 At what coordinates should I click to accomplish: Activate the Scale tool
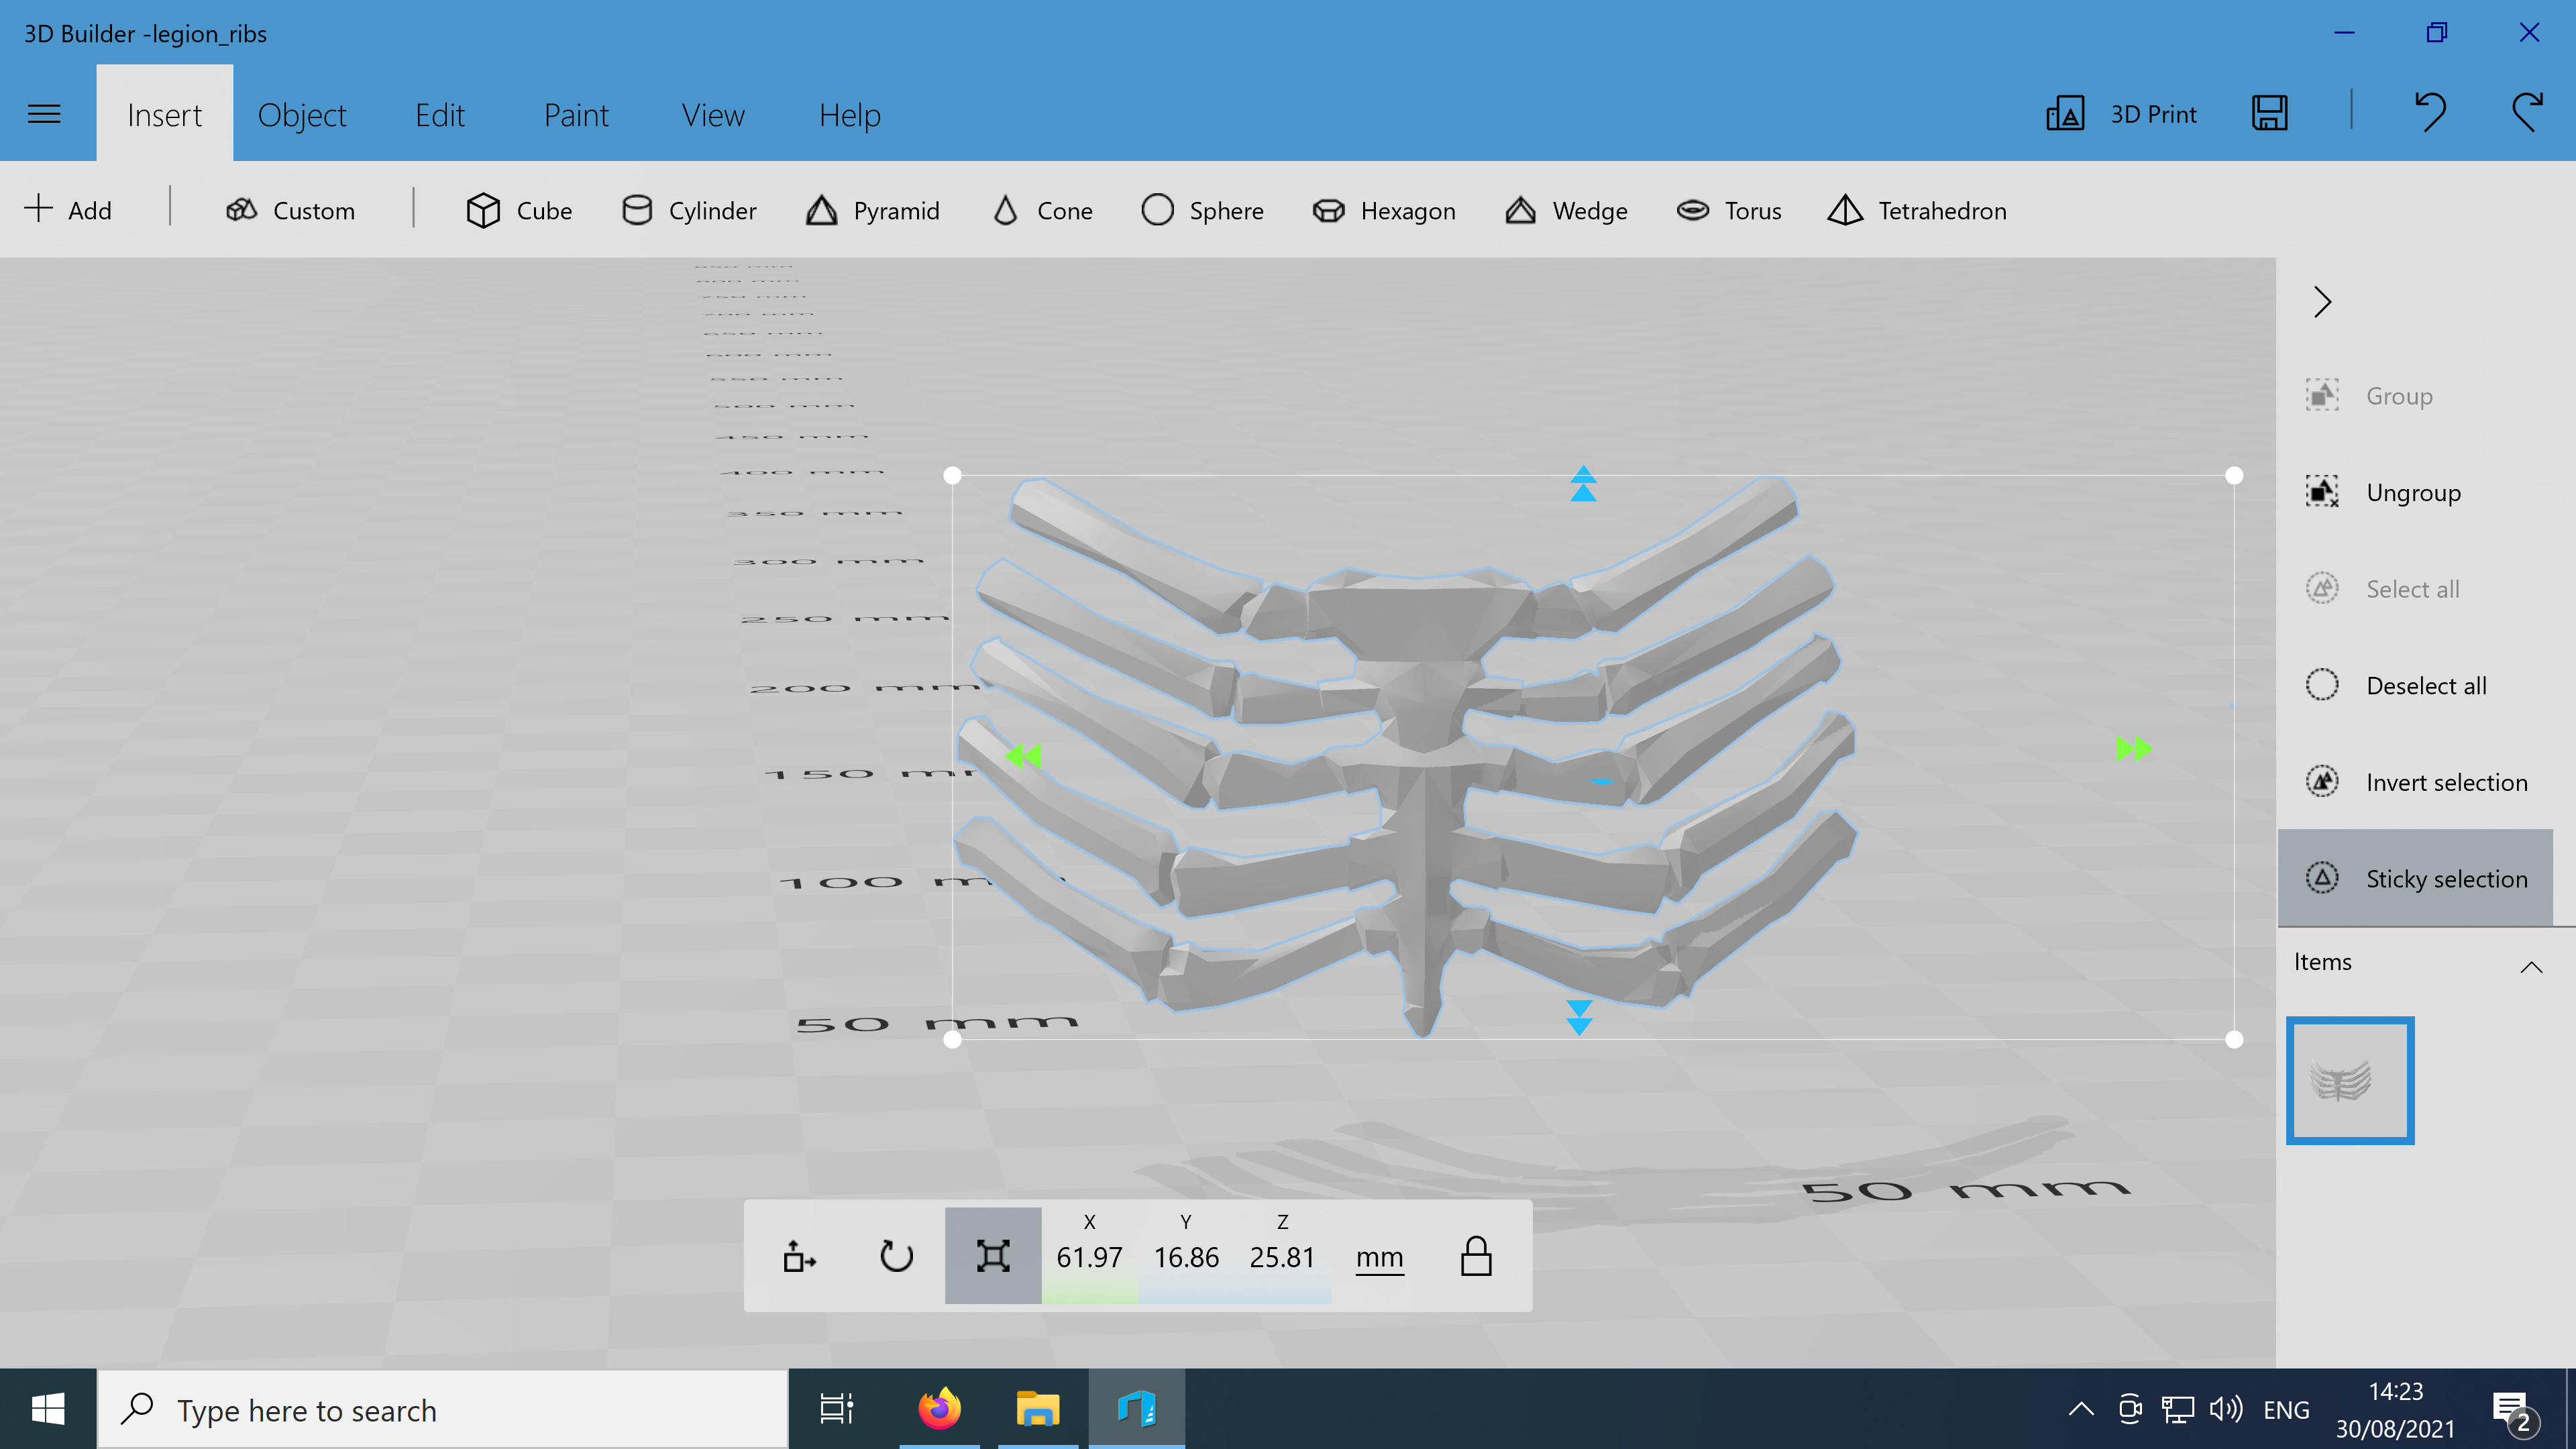pos(993,1255)
